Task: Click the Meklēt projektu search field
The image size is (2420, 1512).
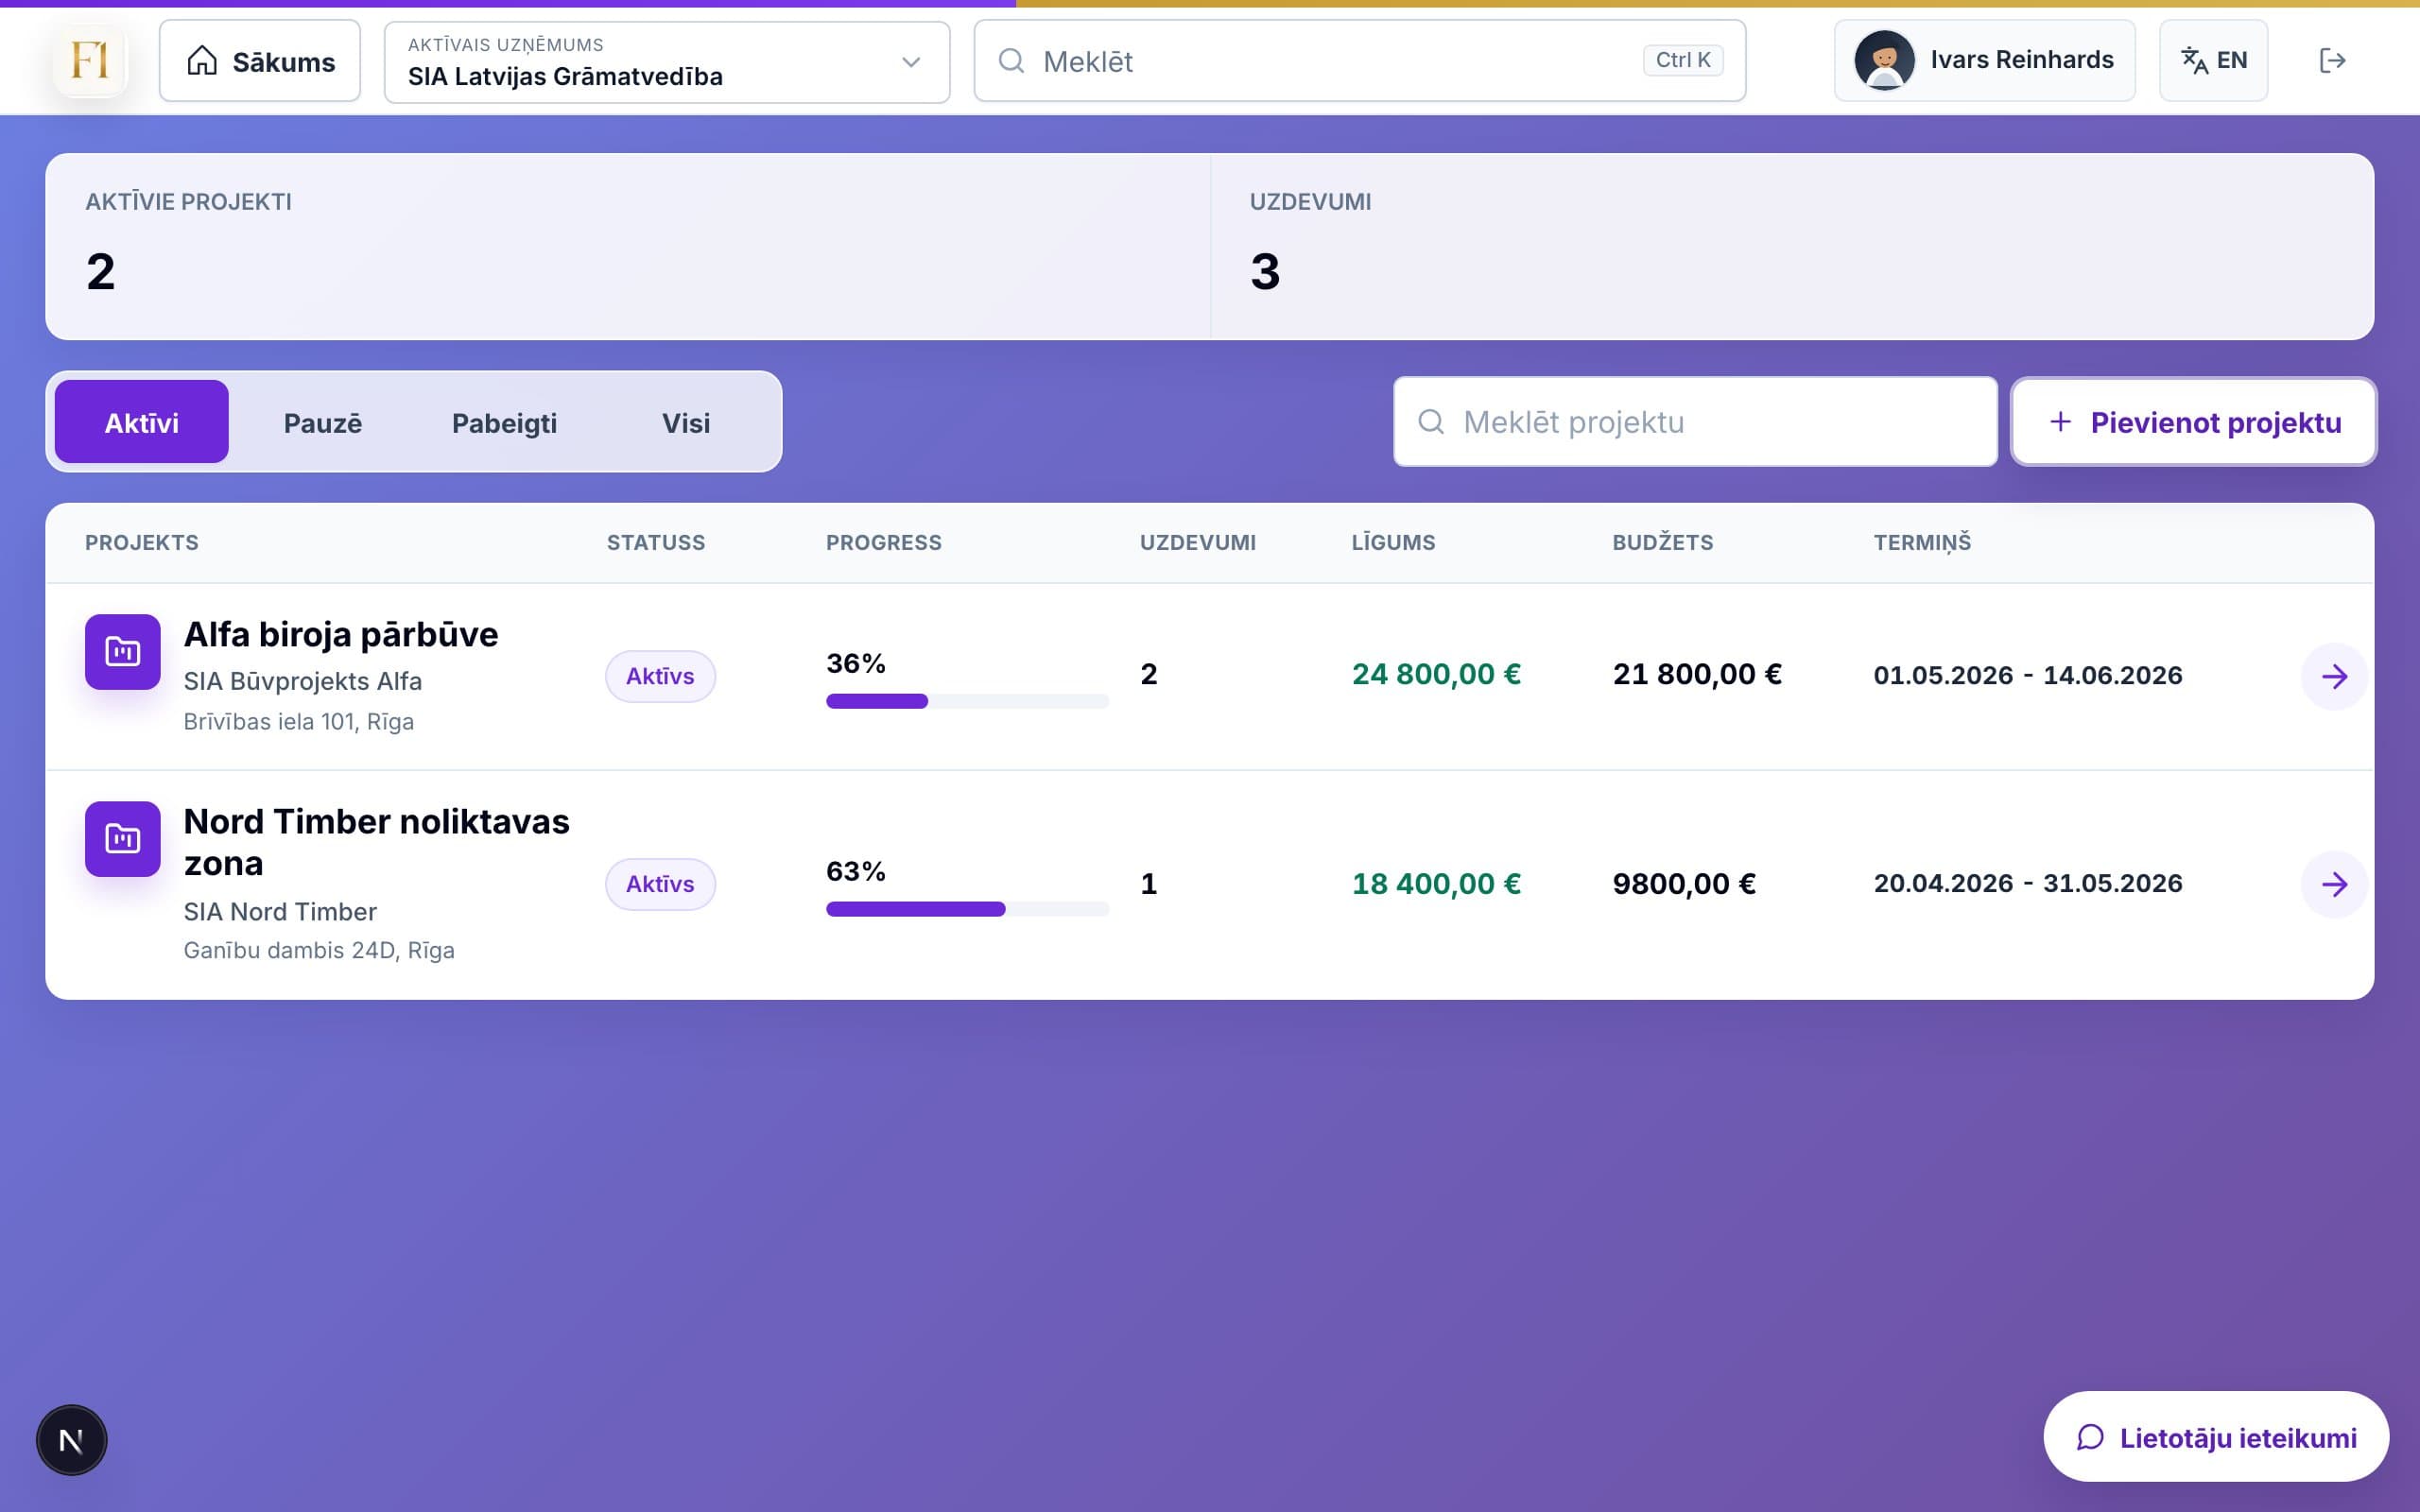Action: (1695, 422)
